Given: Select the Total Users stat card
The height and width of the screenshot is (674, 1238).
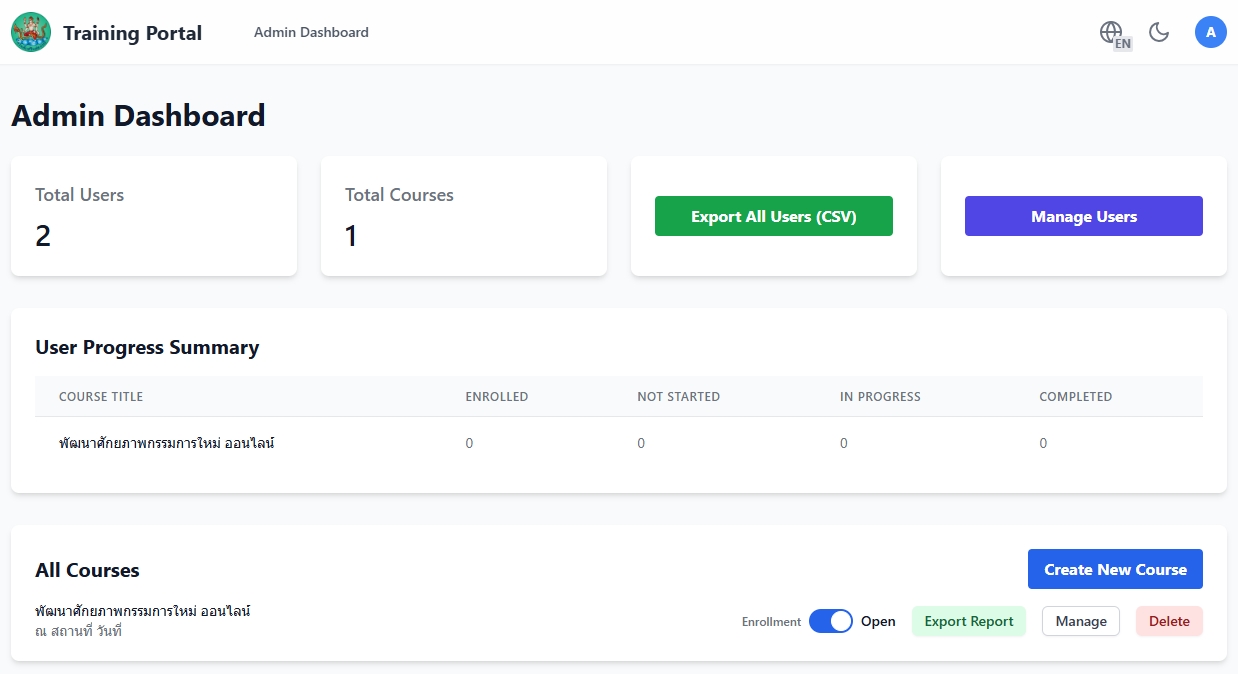Looking at the screenshot, I should (153, 216).
